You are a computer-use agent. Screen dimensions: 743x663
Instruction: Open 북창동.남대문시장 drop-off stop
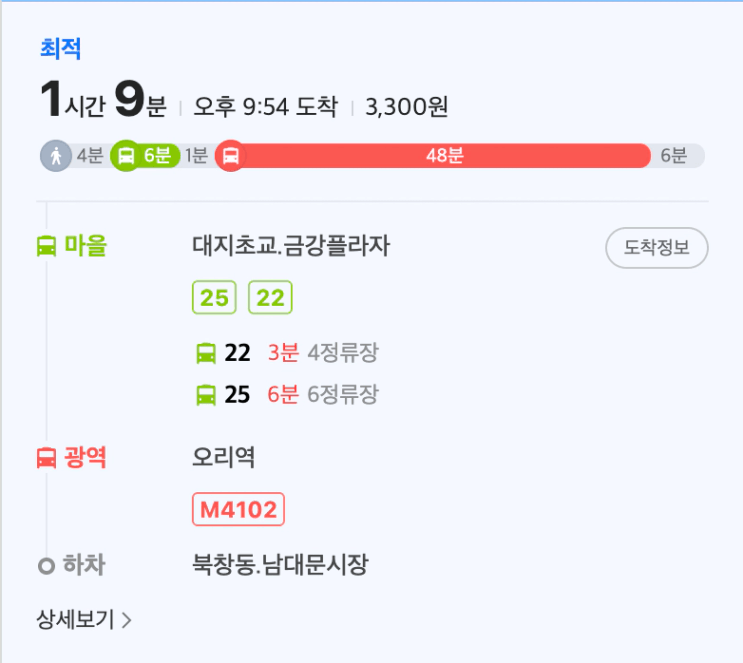pos(280,564)
